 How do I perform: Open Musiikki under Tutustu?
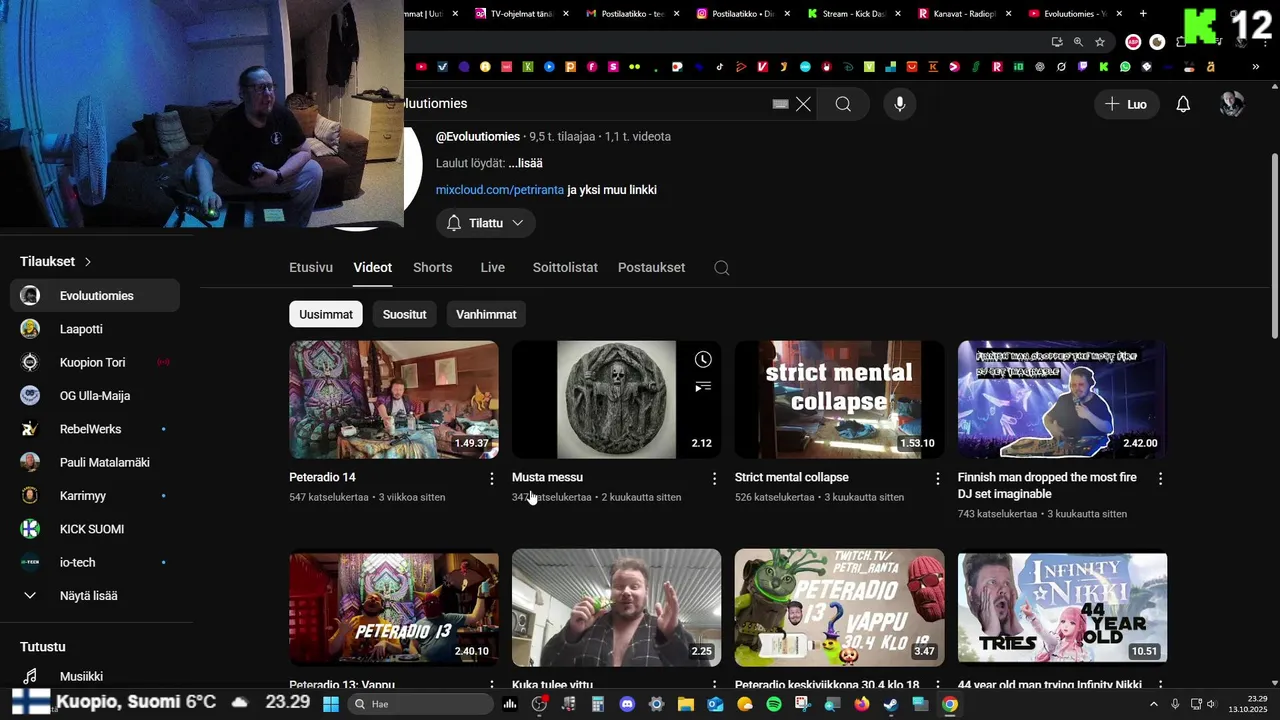(95, 677)
